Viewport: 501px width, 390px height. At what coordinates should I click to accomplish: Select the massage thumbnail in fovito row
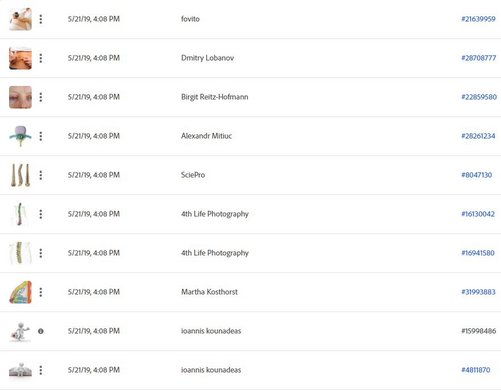(20, 19)
